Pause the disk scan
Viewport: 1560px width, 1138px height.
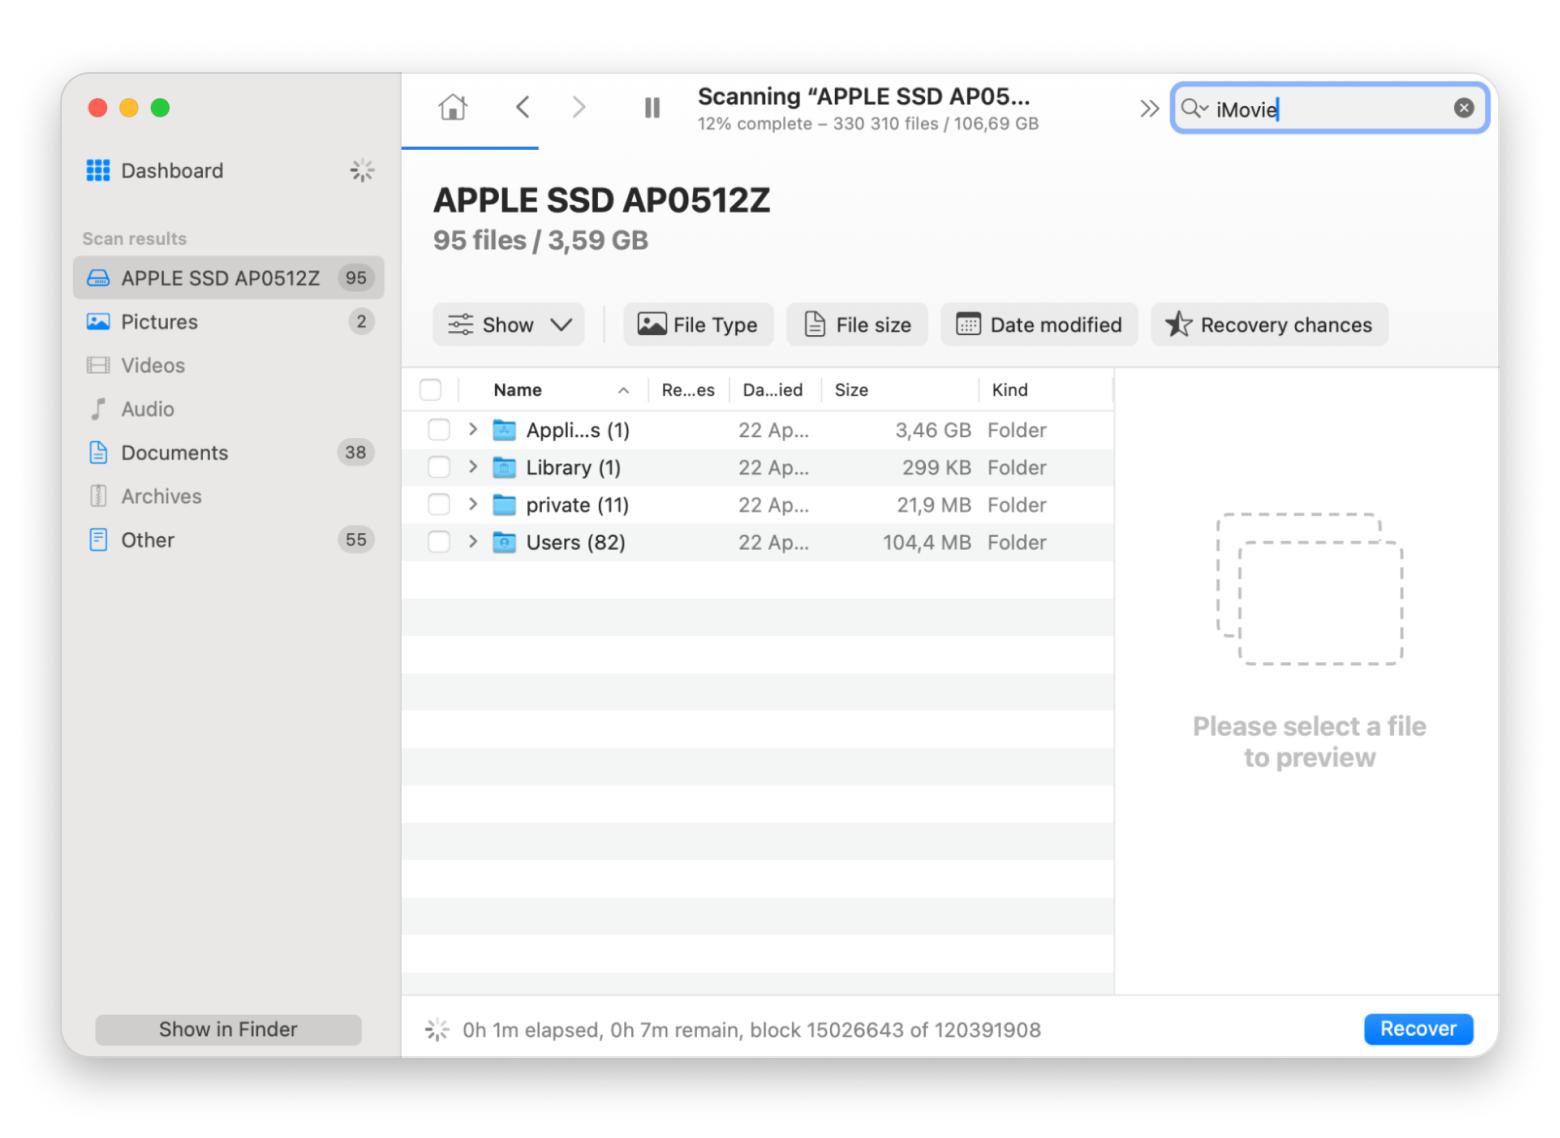click(652, 107)
